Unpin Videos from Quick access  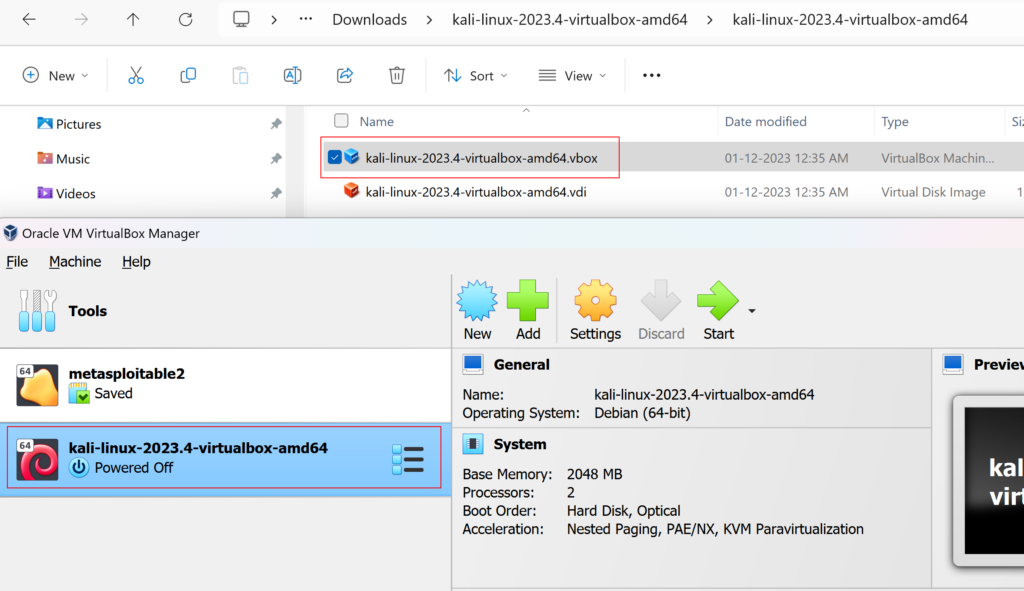point(276,193)
